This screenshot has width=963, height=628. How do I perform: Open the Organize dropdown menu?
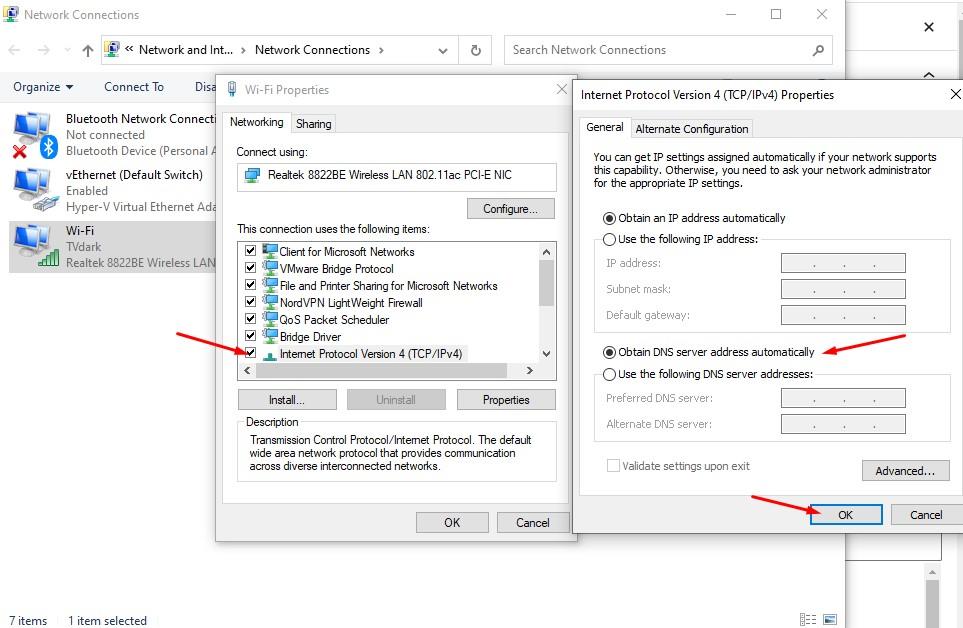(x=42, y=87)
